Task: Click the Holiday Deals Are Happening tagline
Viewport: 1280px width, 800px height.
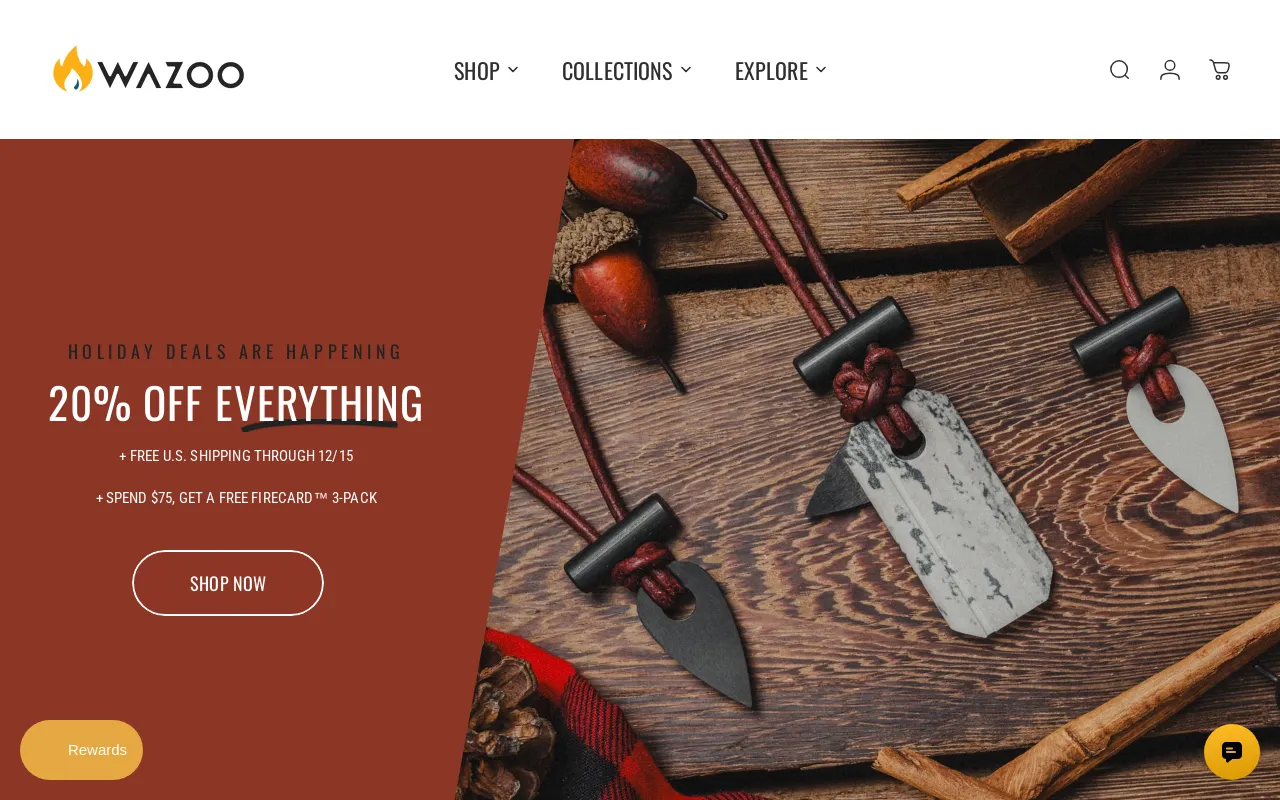Action: 235,352
